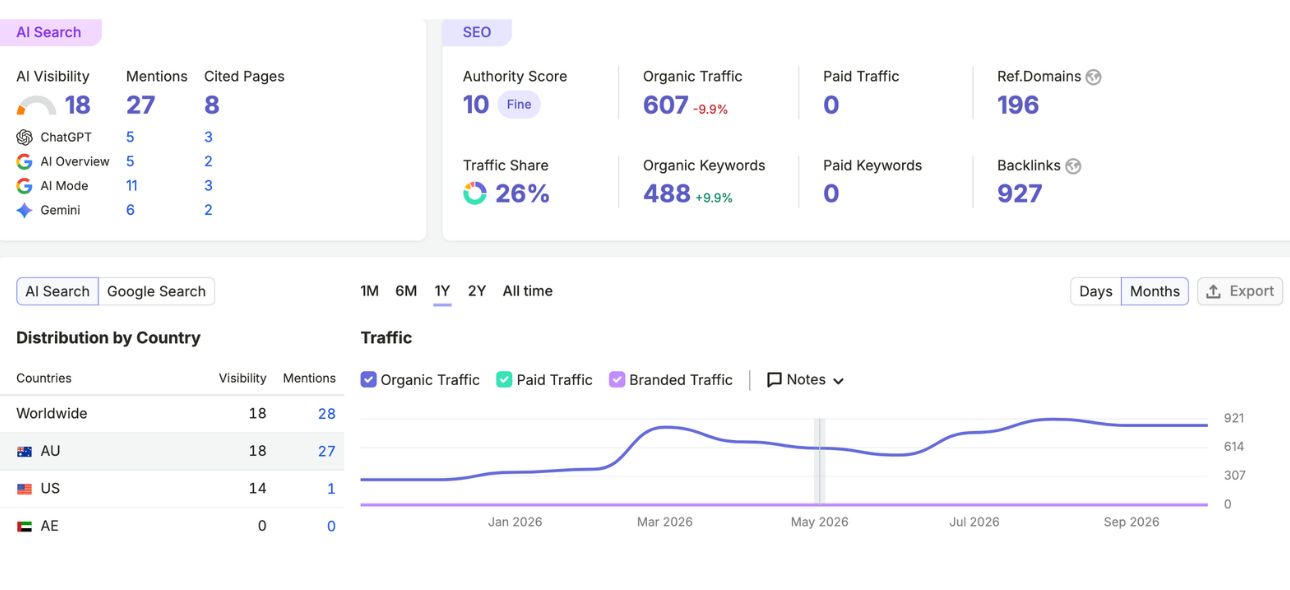
Task: Click the Export button
Action: coord(1240,291)
